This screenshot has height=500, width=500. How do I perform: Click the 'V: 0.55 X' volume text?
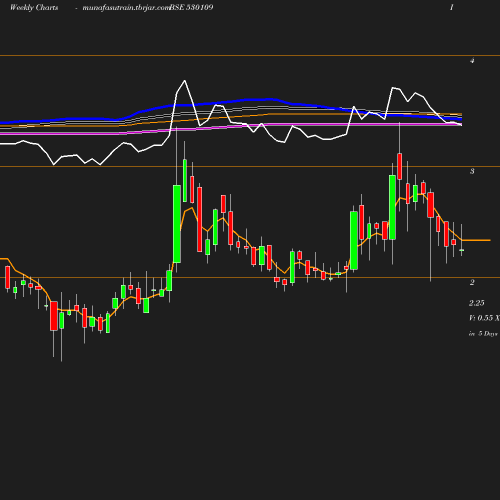coord(484,318)
